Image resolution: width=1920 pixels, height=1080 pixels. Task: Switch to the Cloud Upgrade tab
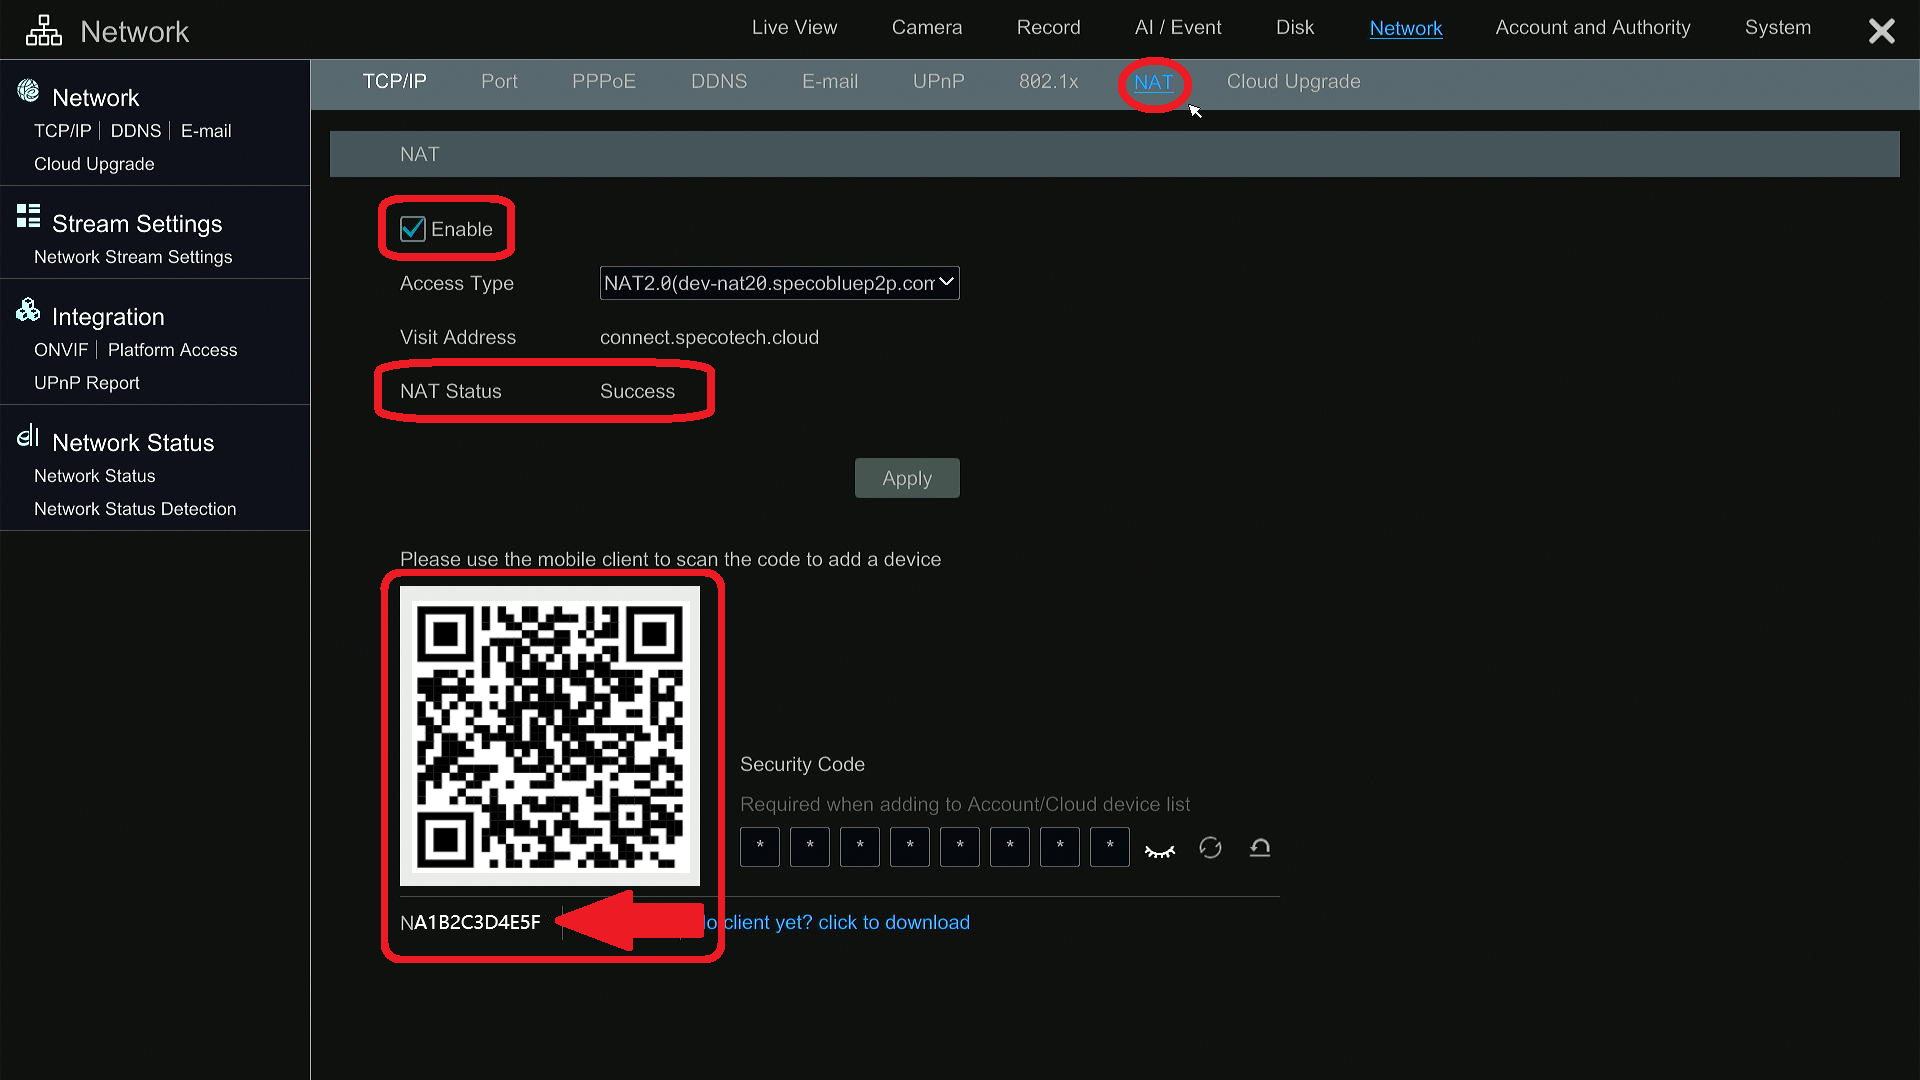tap(1293, 82)
